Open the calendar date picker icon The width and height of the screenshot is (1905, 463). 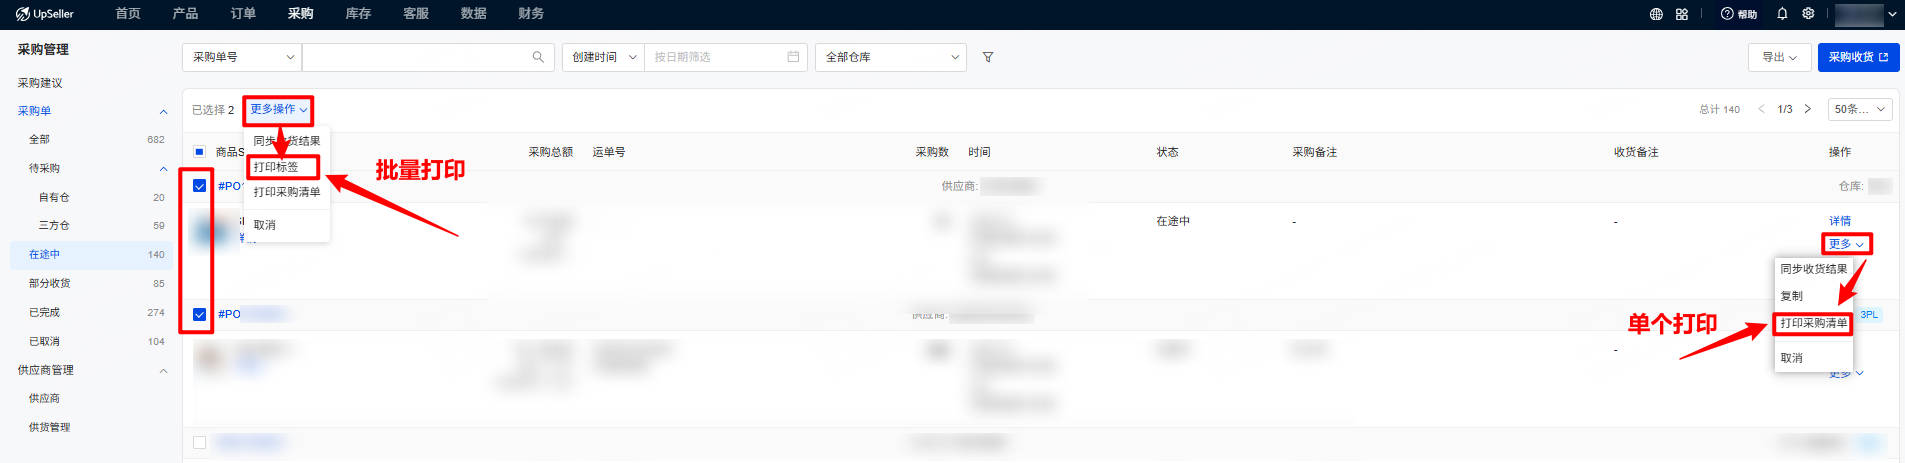tap(793, 57)
